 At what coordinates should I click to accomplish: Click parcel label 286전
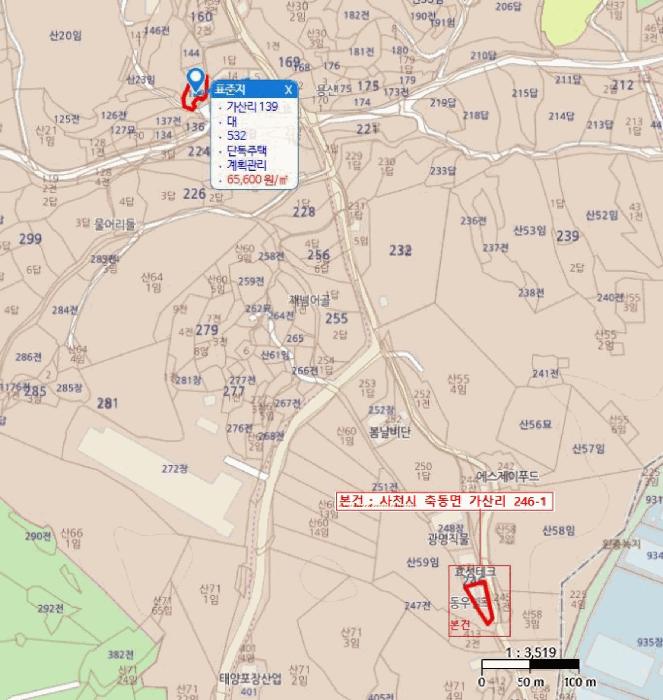29,357
